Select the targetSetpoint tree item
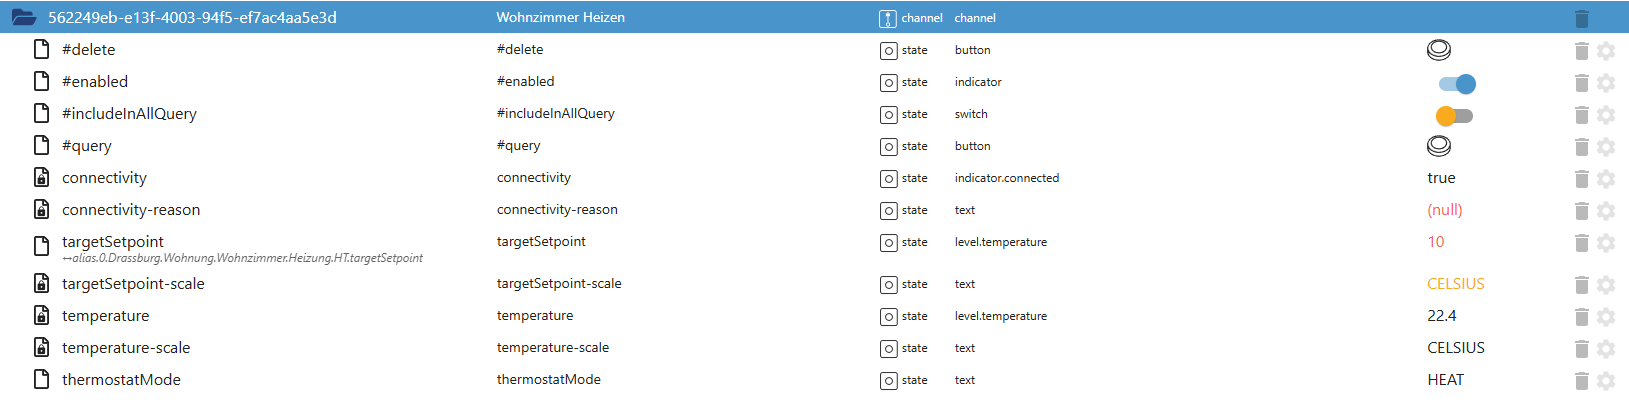The image size is (1629, 400). point(113,242)
